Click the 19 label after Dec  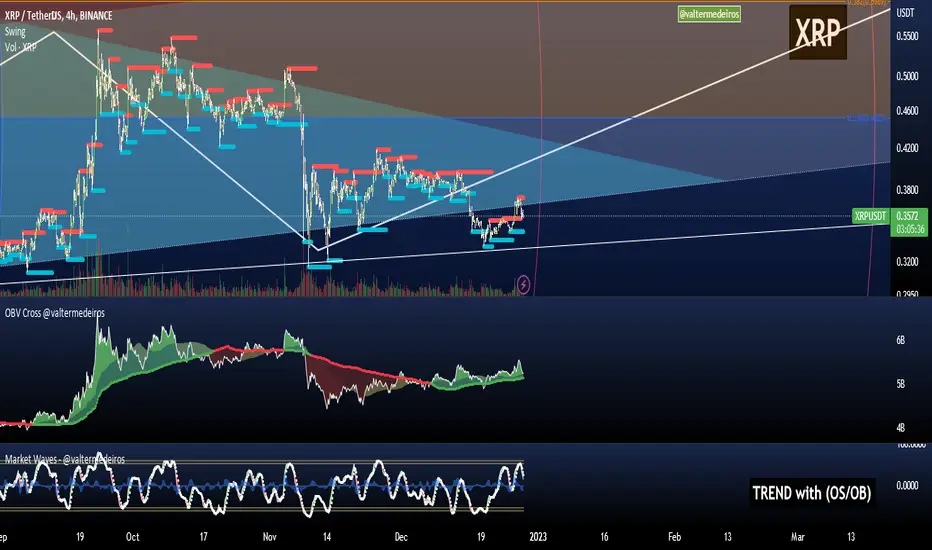tap(481, 537)
